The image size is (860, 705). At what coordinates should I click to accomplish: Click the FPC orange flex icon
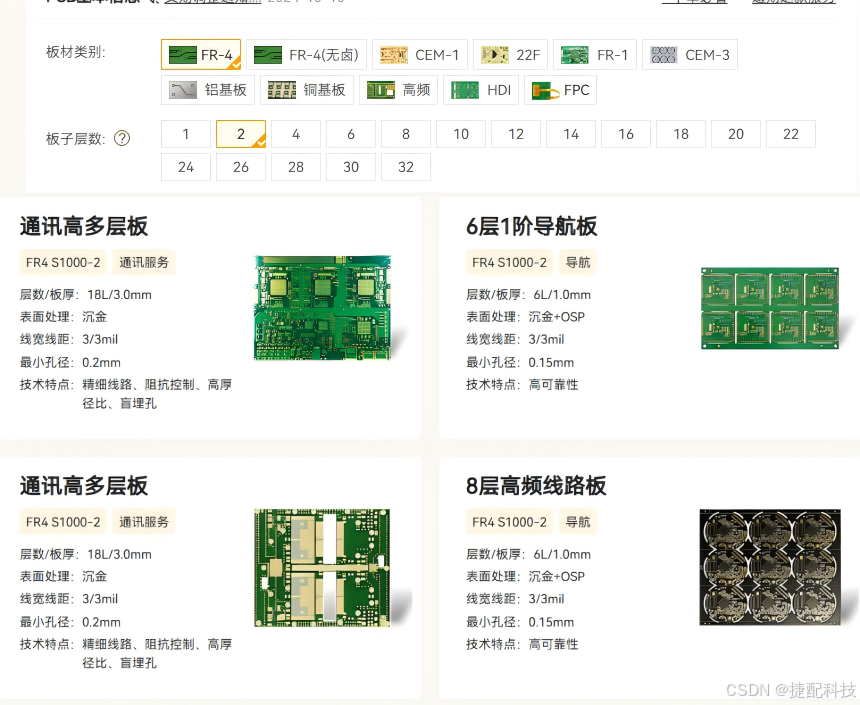pyautogui.click(x=545, y=91)
